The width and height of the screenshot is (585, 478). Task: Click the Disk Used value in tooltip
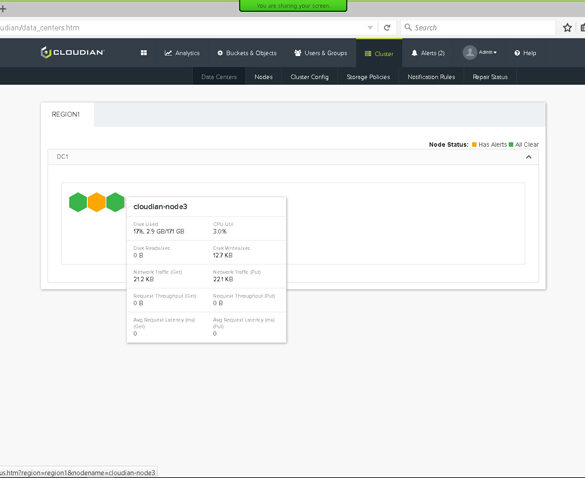coord(159,231)
